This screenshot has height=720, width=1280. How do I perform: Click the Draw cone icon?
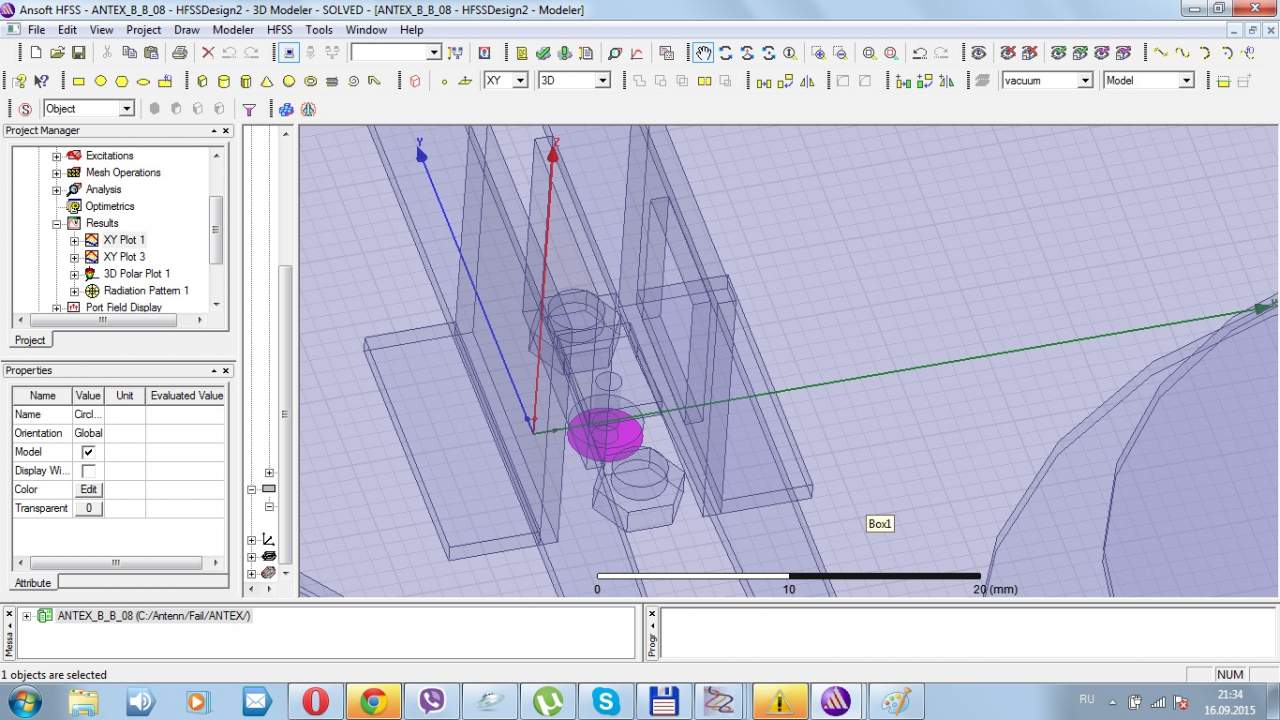(x=267, y=81)
